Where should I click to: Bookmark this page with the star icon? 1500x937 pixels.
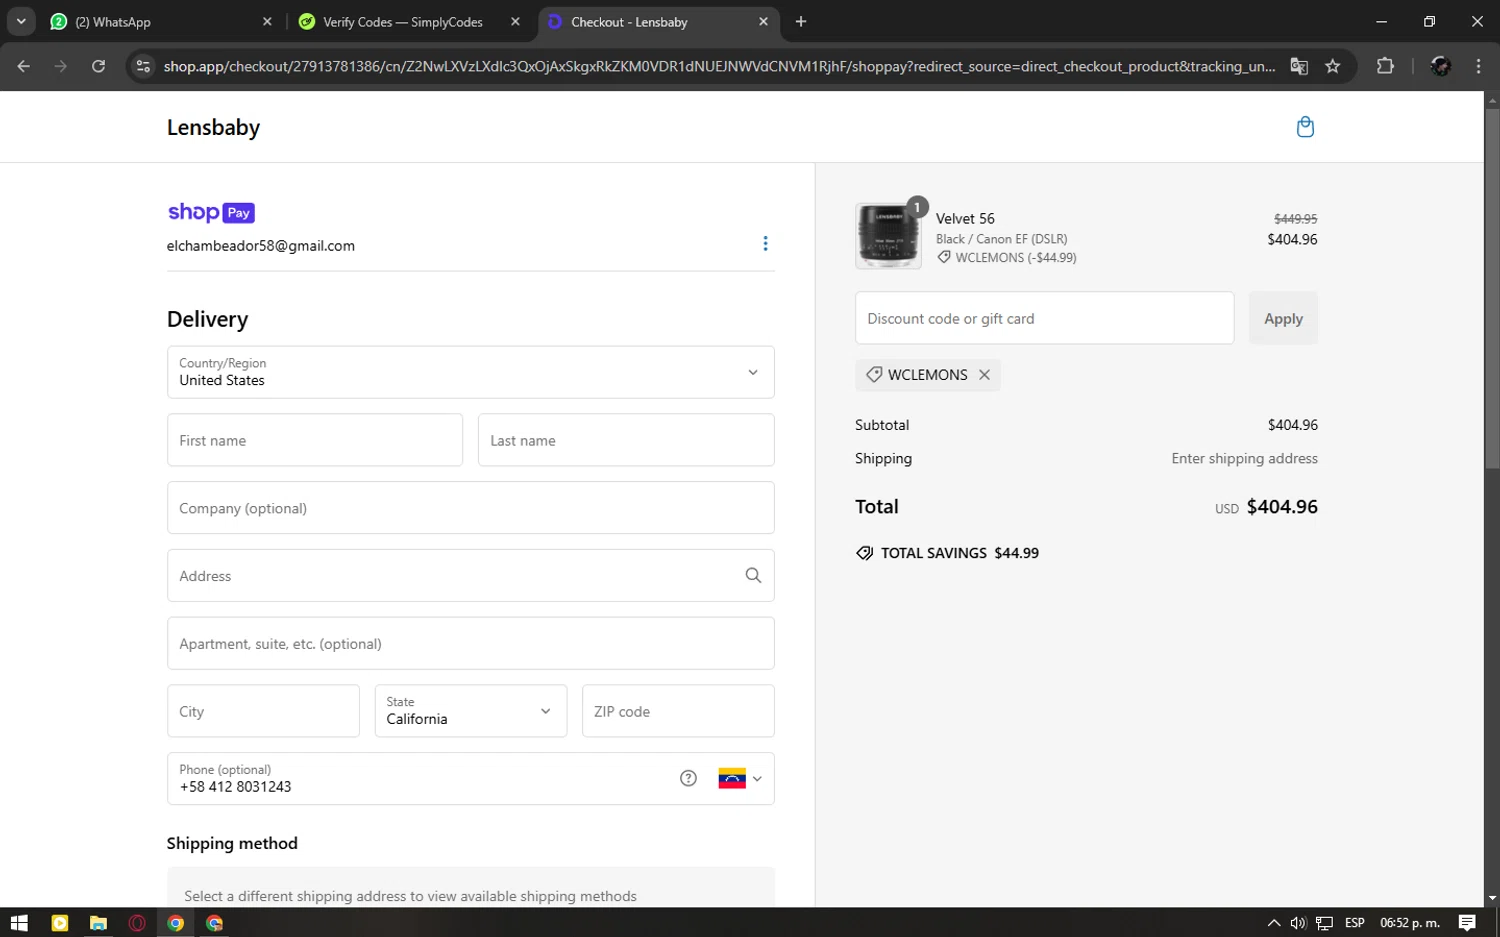(x=1332, y=66)
